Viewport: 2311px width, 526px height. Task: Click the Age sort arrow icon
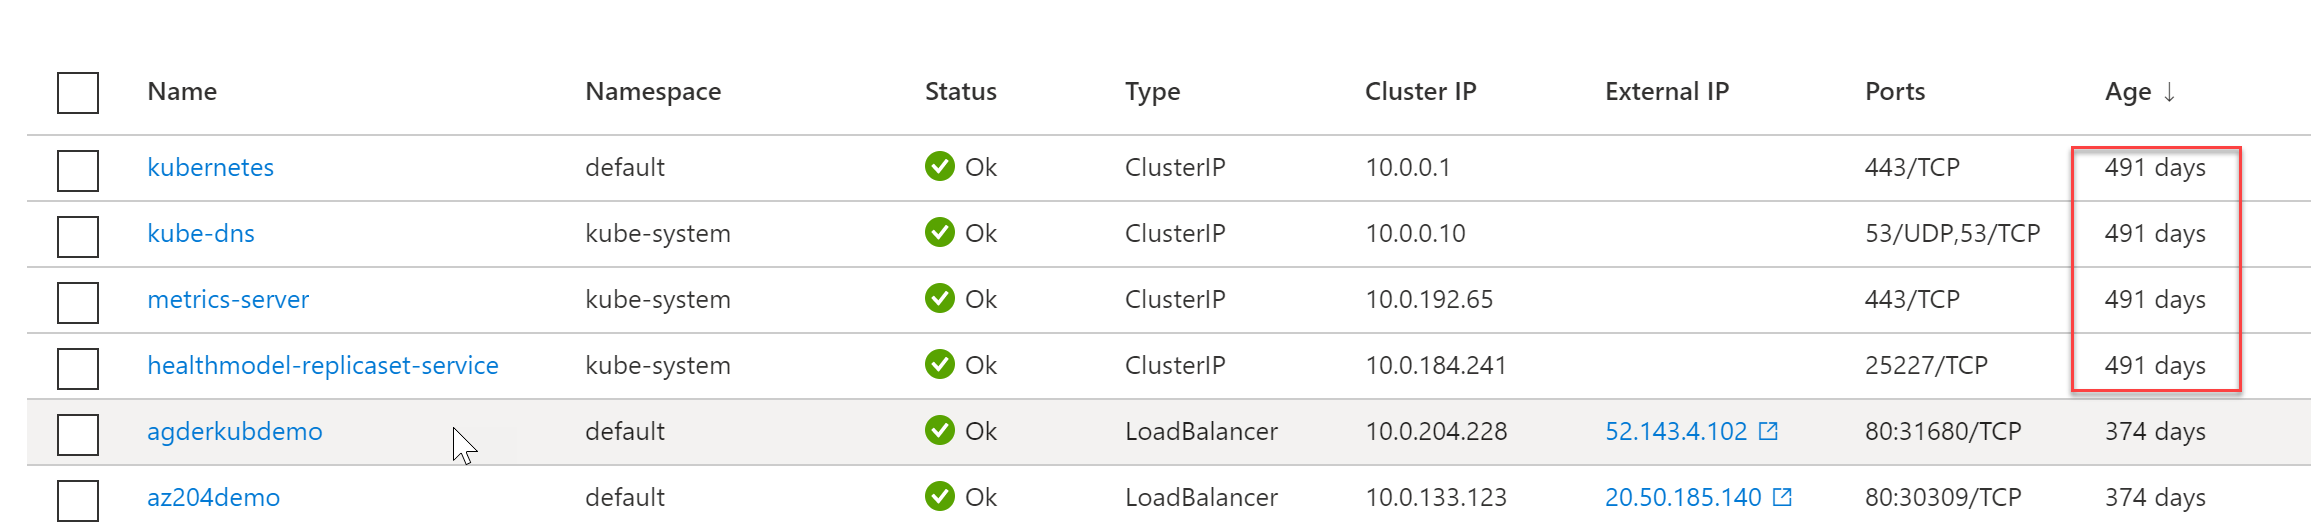tap(2169, 92)
